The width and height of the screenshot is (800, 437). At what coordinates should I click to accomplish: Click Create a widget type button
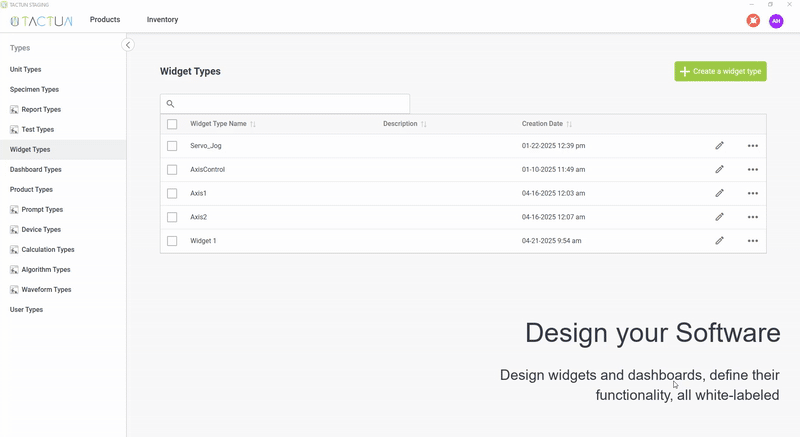[x=720, y=71]
